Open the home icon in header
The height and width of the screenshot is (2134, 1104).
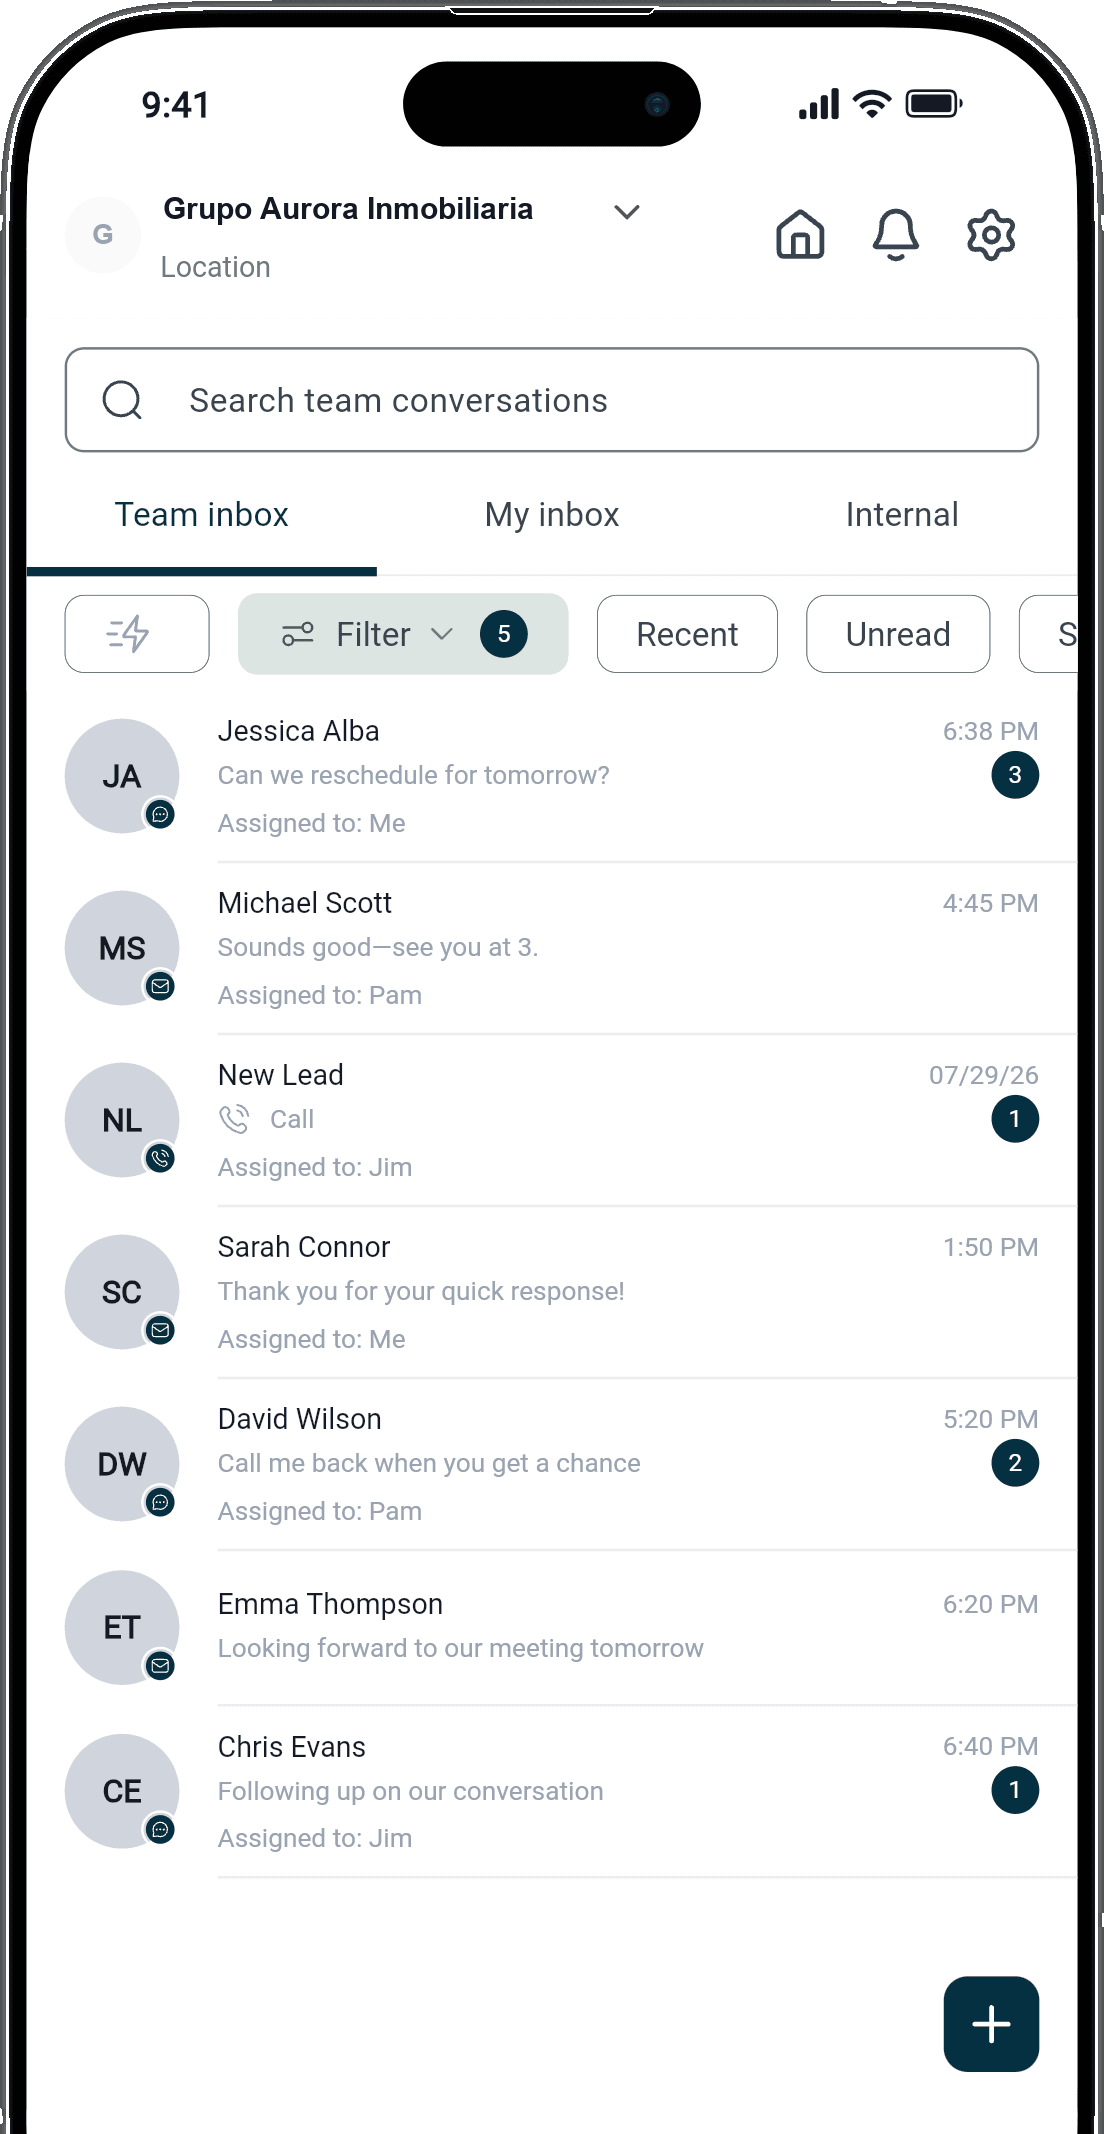pyautogui.click(x=800, y=235)
